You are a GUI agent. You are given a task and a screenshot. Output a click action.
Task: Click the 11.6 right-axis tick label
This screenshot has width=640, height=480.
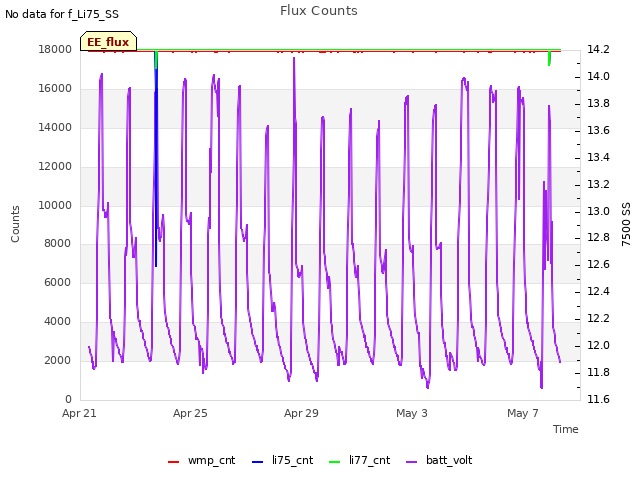(598, 399)
